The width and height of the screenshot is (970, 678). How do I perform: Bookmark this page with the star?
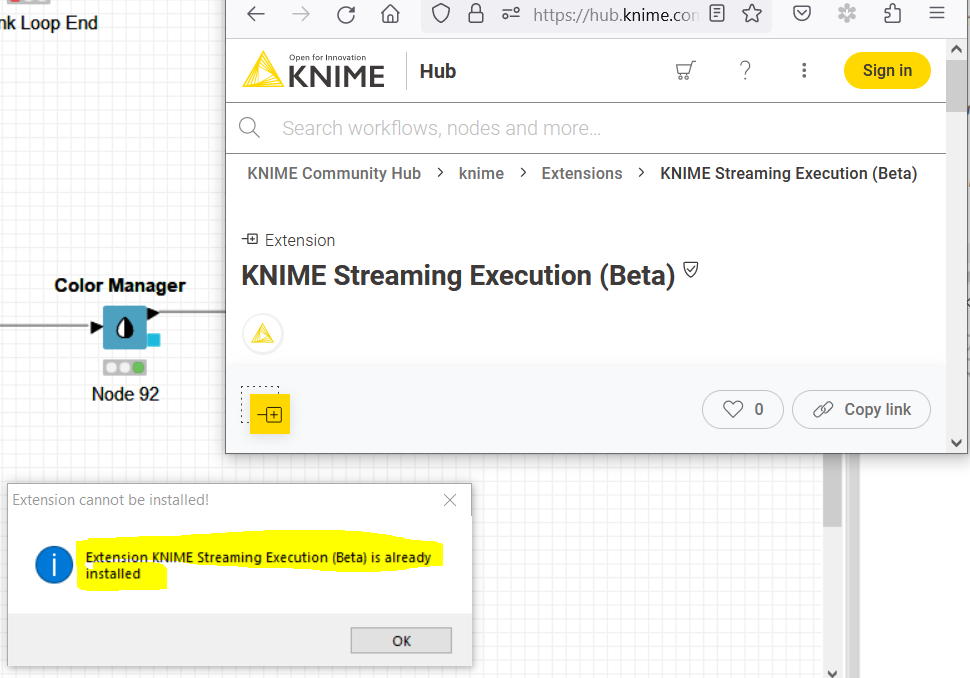coord(752,14)
